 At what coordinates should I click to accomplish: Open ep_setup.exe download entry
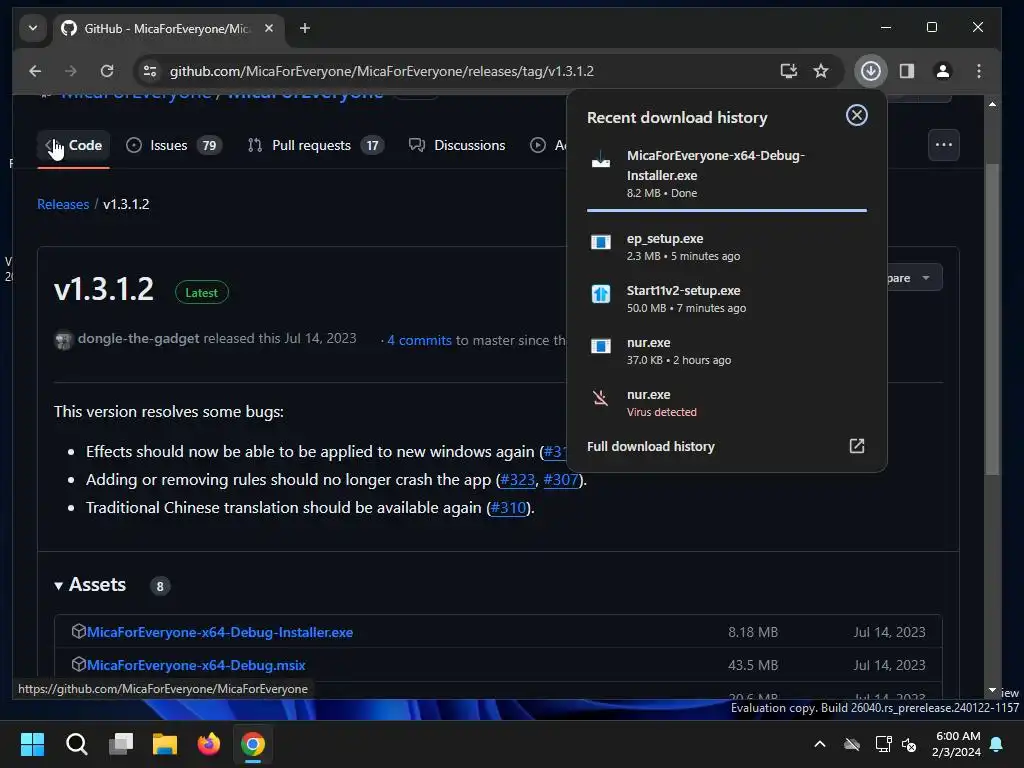[x=727, y=247]
